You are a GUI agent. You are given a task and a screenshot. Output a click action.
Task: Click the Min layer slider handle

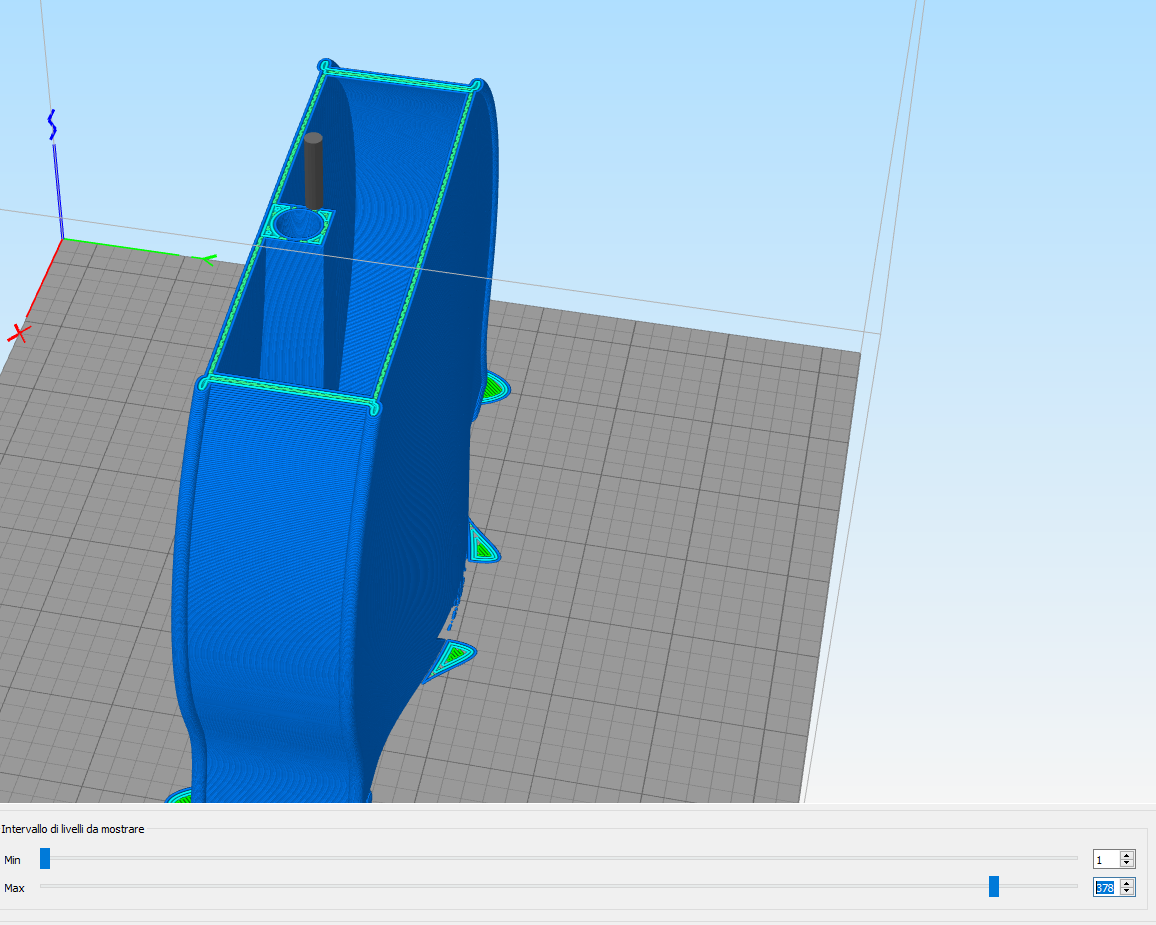click(45, 858)
